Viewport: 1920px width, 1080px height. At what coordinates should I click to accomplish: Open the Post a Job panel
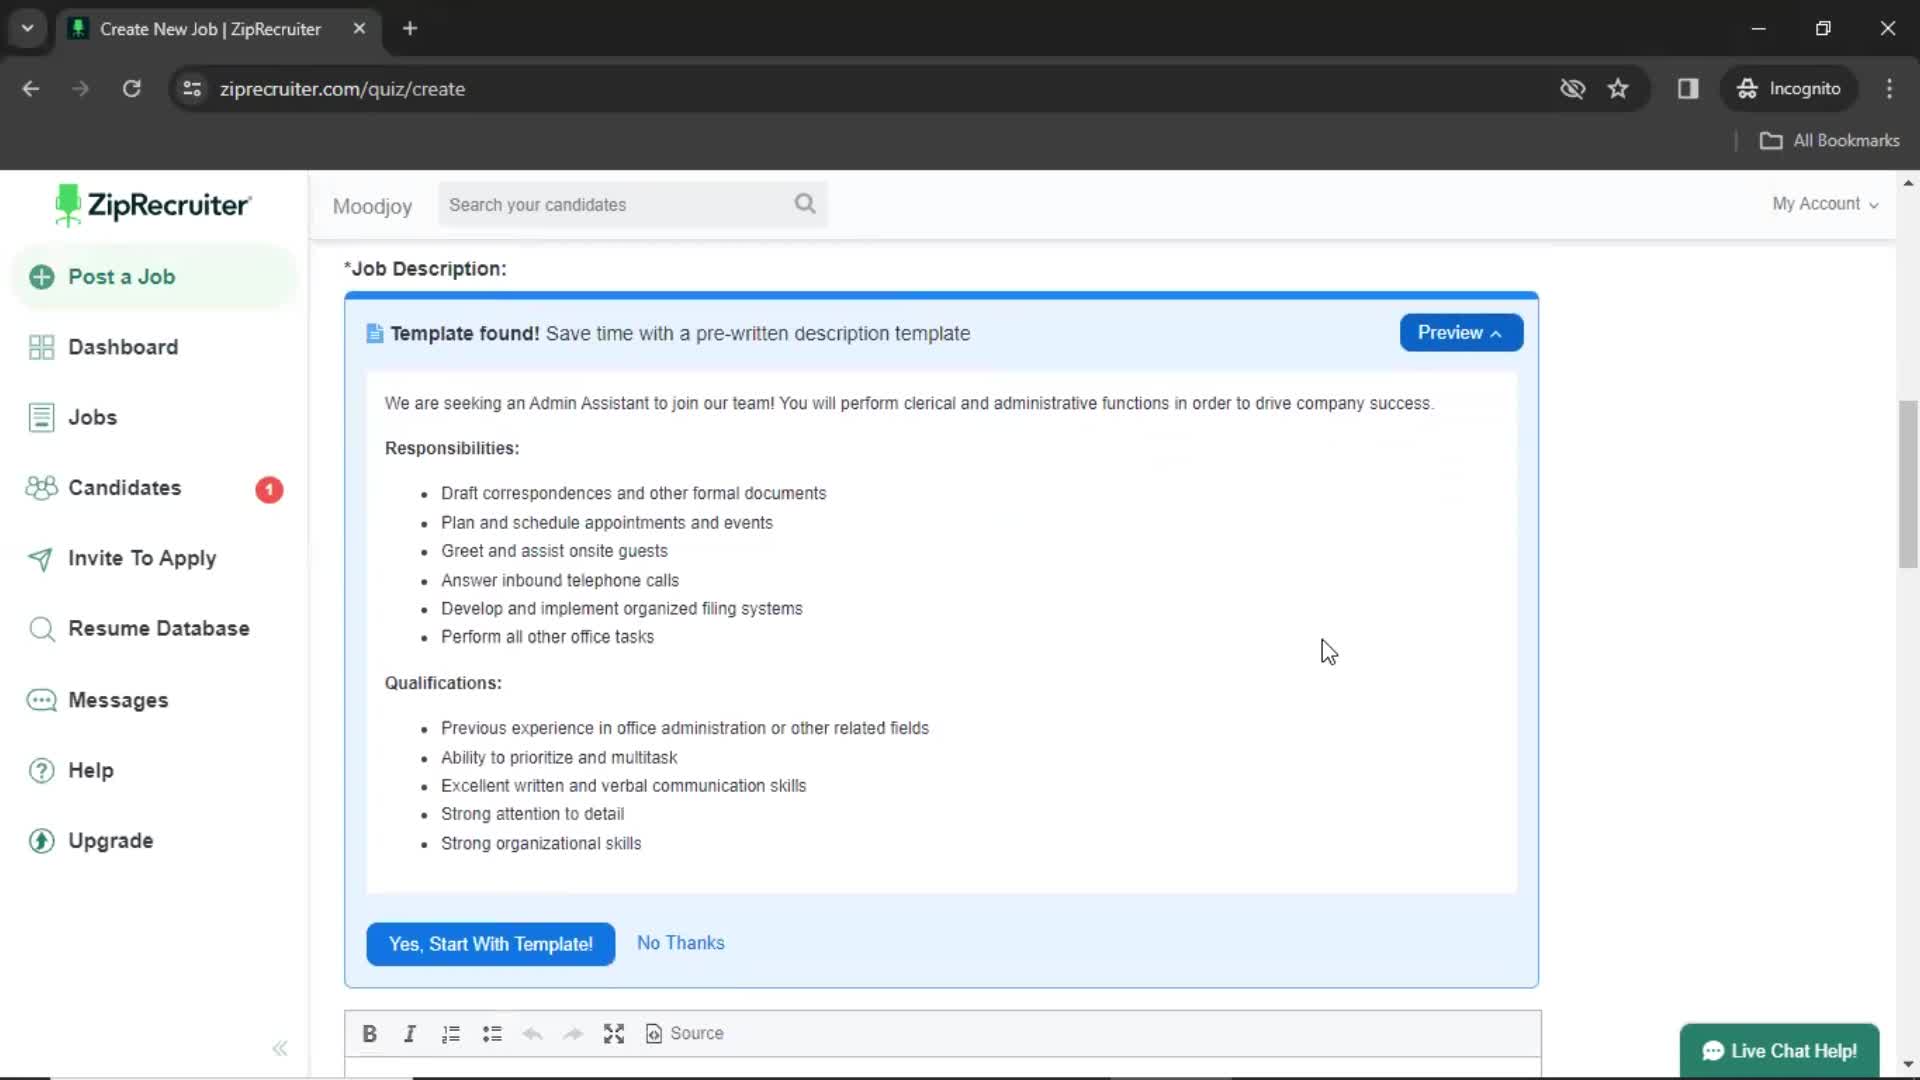pos(121,276)
